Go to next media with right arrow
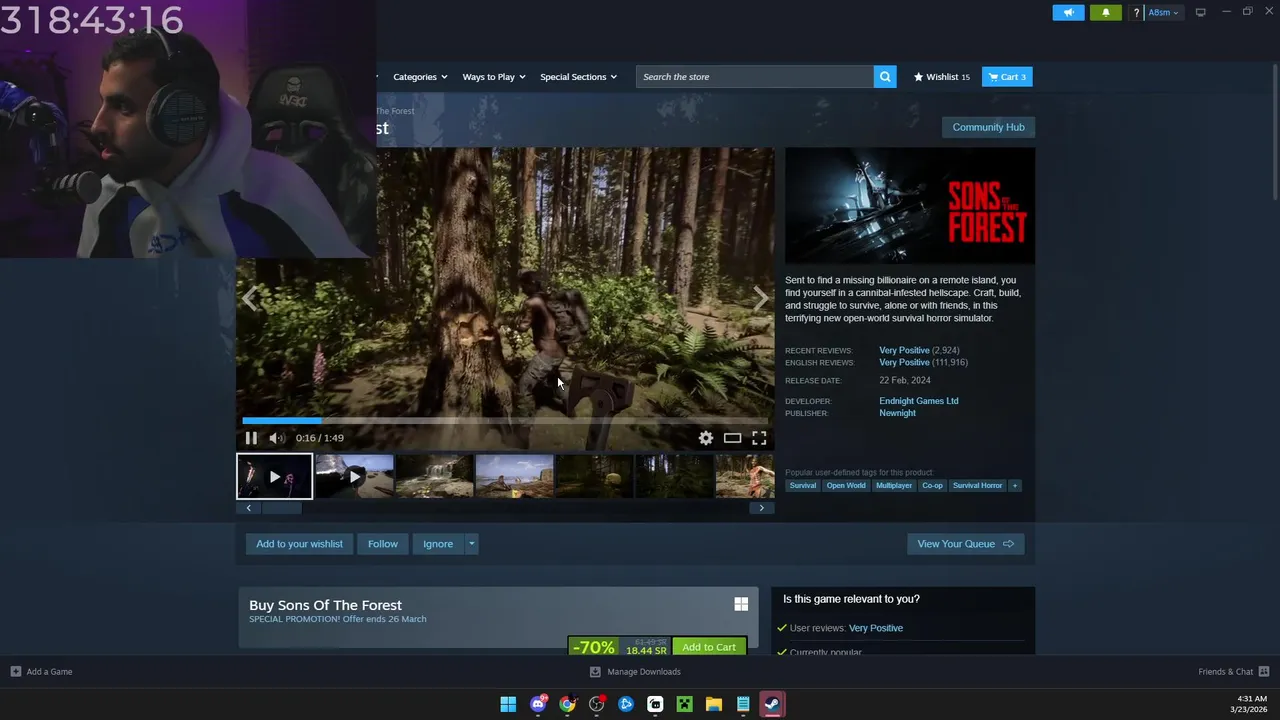The image size is (1280, 720). coord(761,298)
